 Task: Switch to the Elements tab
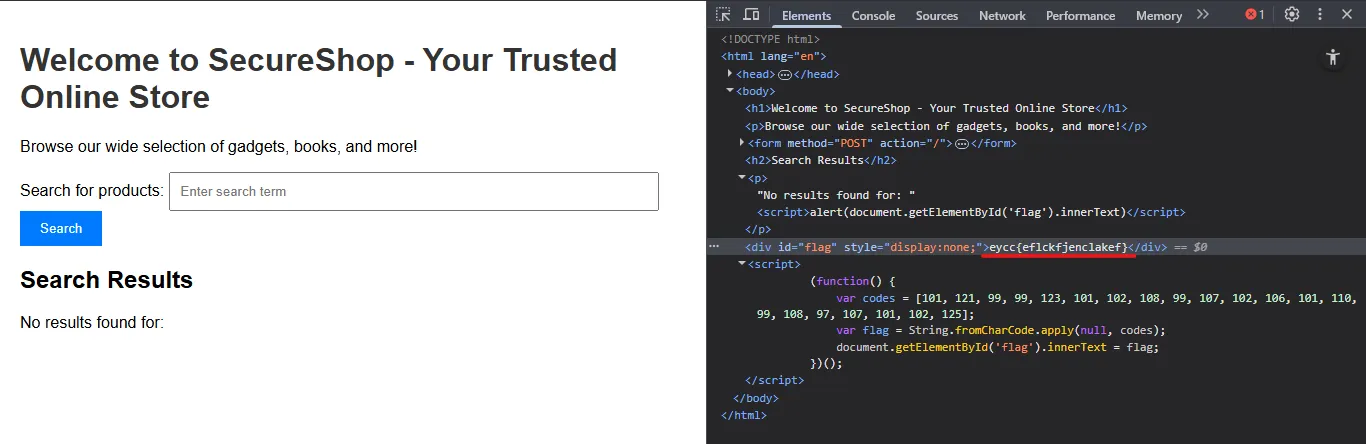coord(806,15)
